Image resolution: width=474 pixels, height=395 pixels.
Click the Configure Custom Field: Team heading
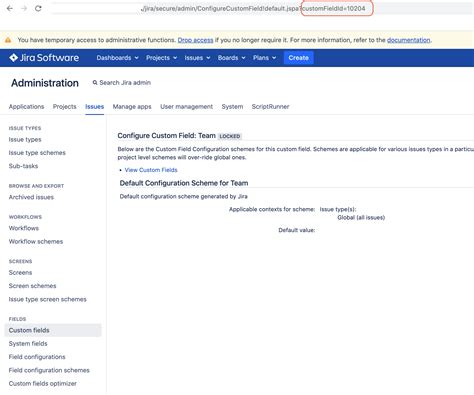click(166, 135)
